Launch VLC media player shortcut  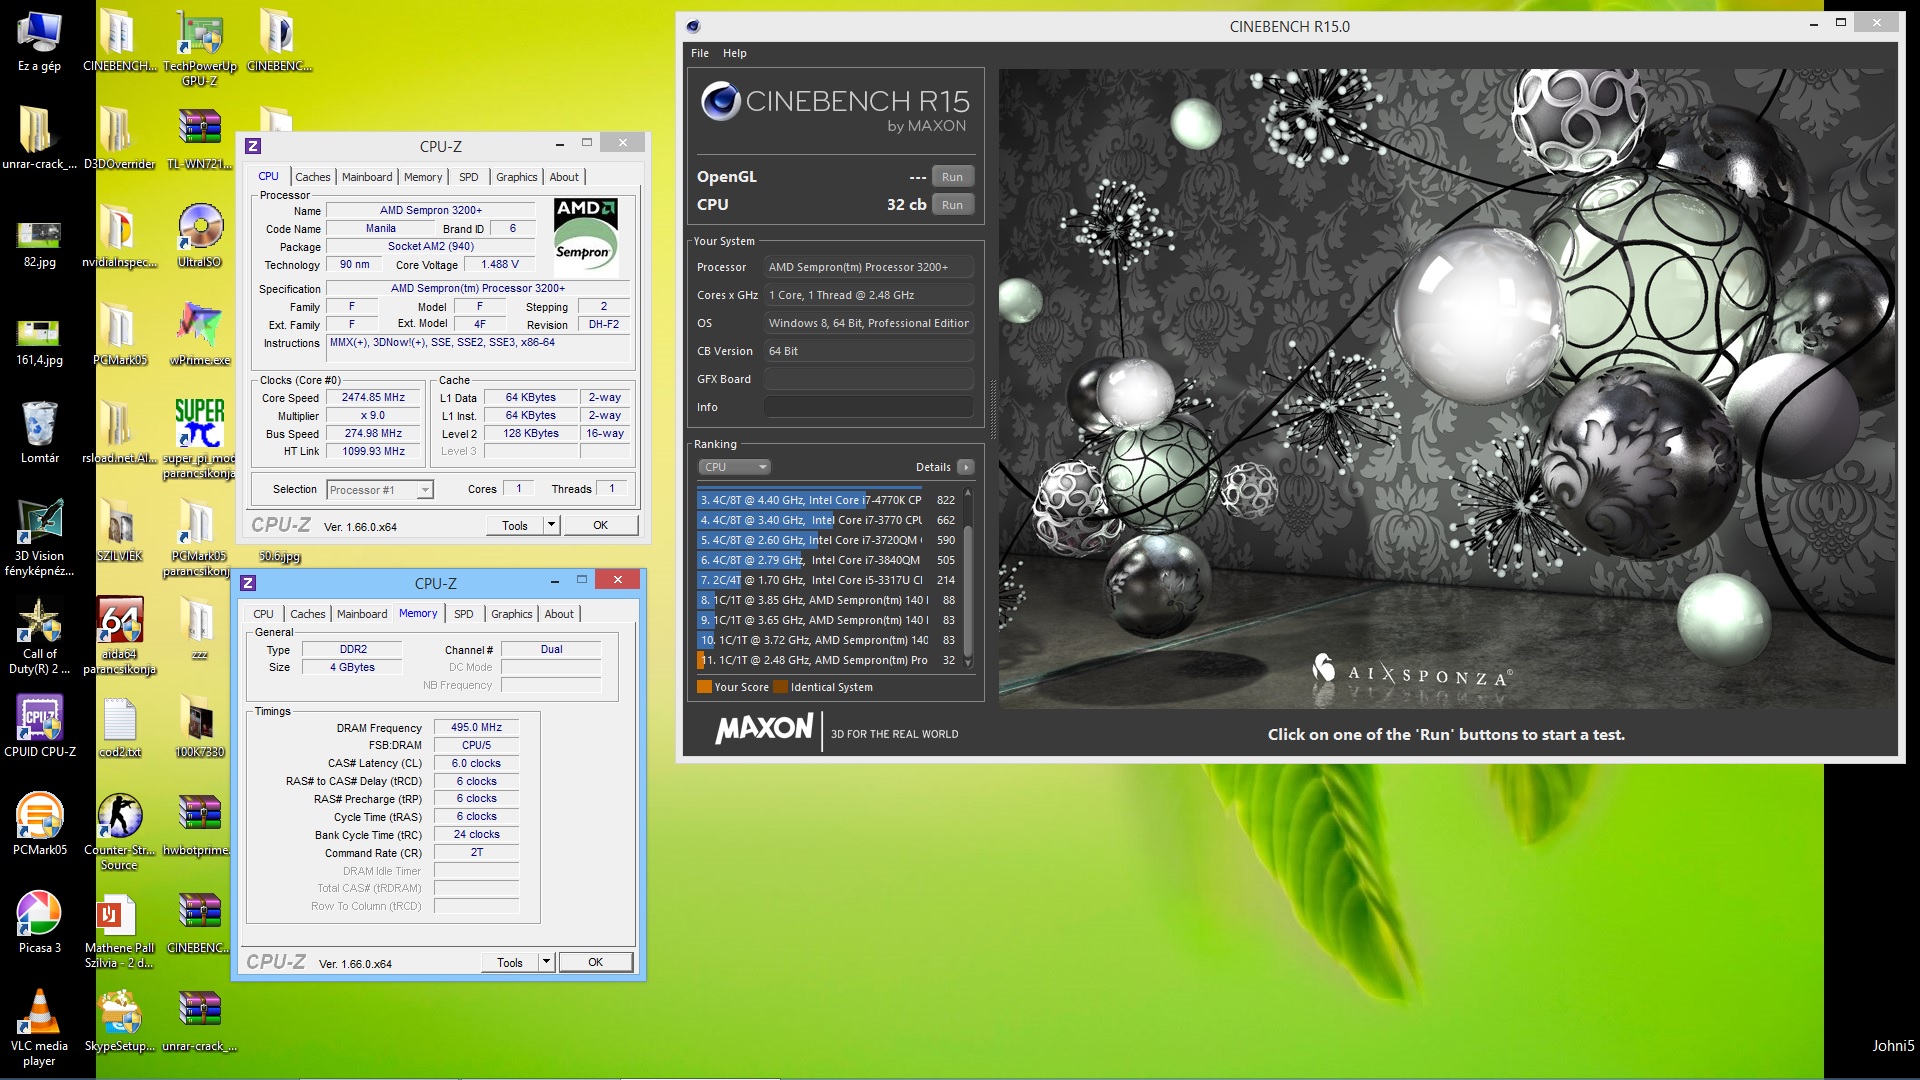[39, 1026]
